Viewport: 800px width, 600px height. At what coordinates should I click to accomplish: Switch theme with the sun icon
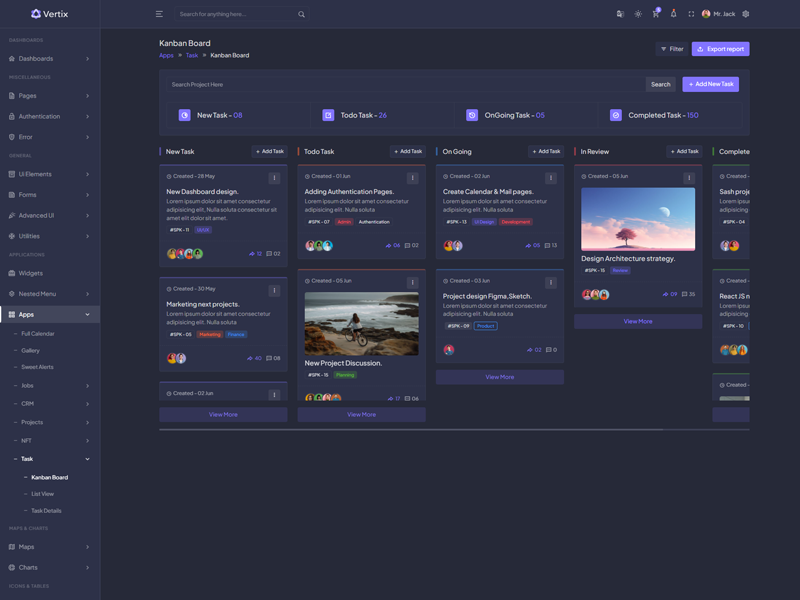coord(638,14)
